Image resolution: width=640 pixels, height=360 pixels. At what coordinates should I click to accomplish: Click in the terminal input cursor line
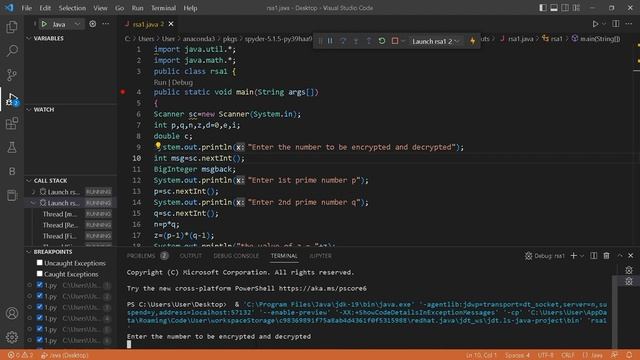tap(129, 344)
